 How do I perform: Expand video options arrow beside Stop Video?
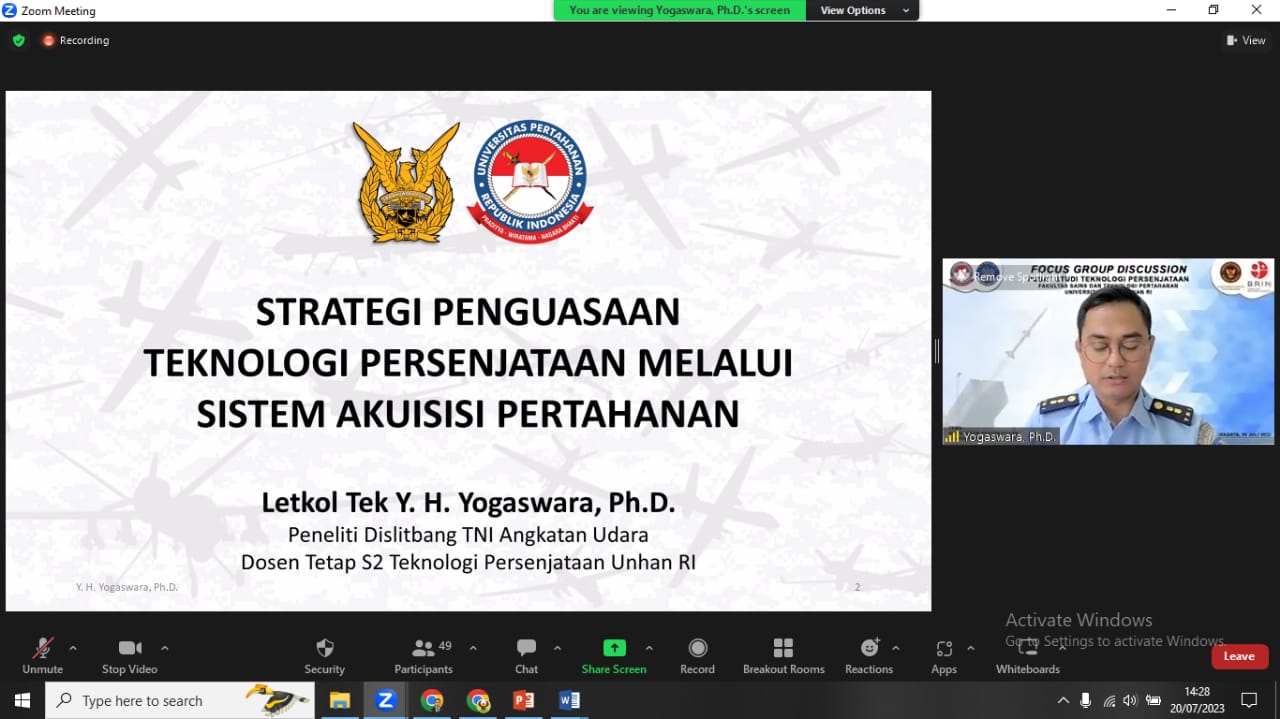pyautogui.click(x=165, y=648)
